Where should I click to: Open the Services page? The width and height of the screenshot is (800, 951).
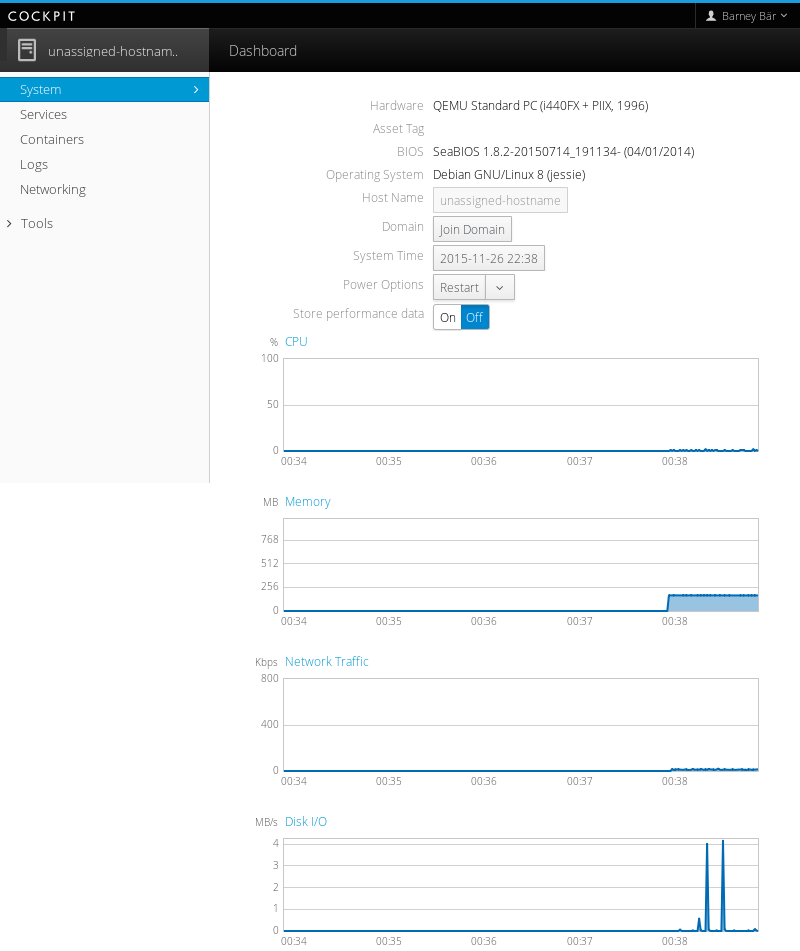coord(44,115)
